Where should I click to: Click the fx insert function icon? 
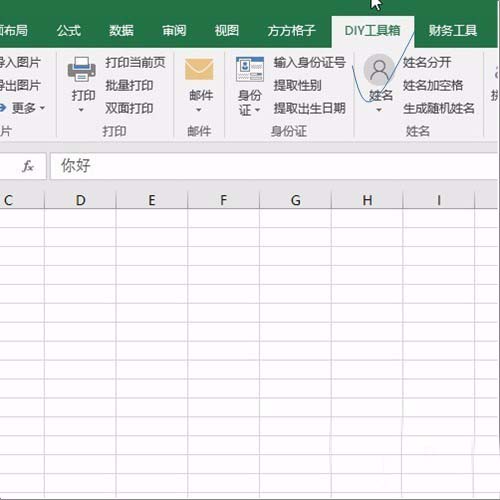tap(28, 166)
